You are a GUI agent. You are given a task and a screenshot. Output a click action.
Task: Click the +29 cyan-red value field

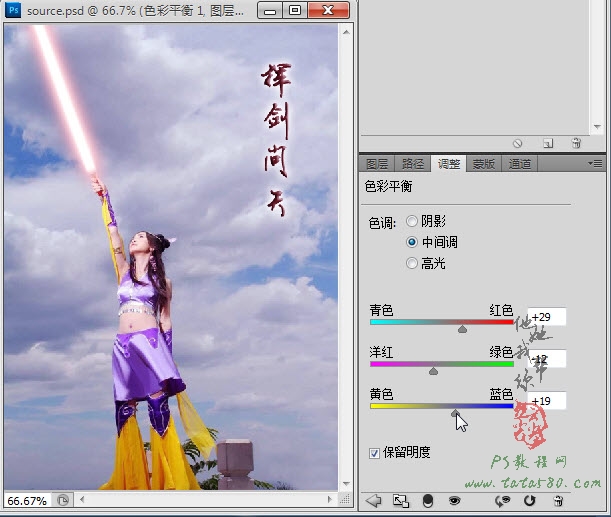pyautogui.click(x=547, y=317)
